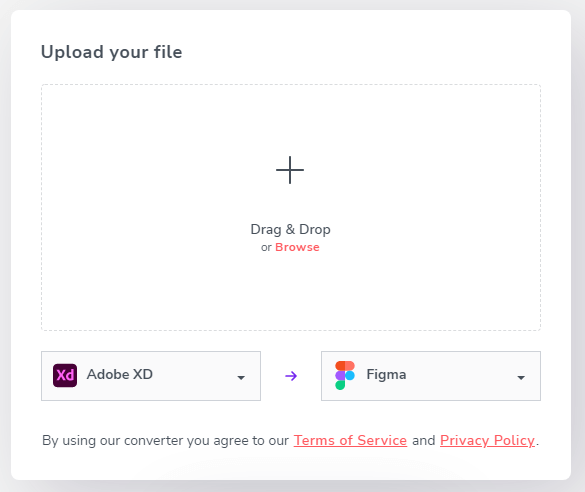Click the Drag & Drop text
This screenshot has height=492, width=585.
(x=290, y=229)
